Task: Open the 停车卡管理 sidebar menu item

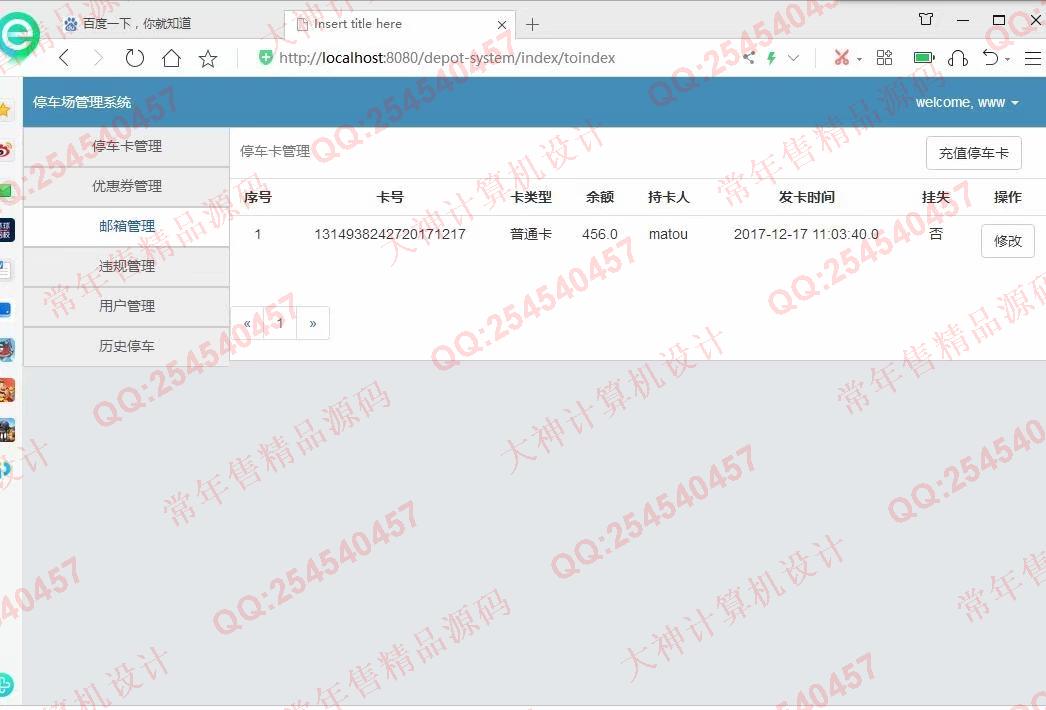Action: 127,146
